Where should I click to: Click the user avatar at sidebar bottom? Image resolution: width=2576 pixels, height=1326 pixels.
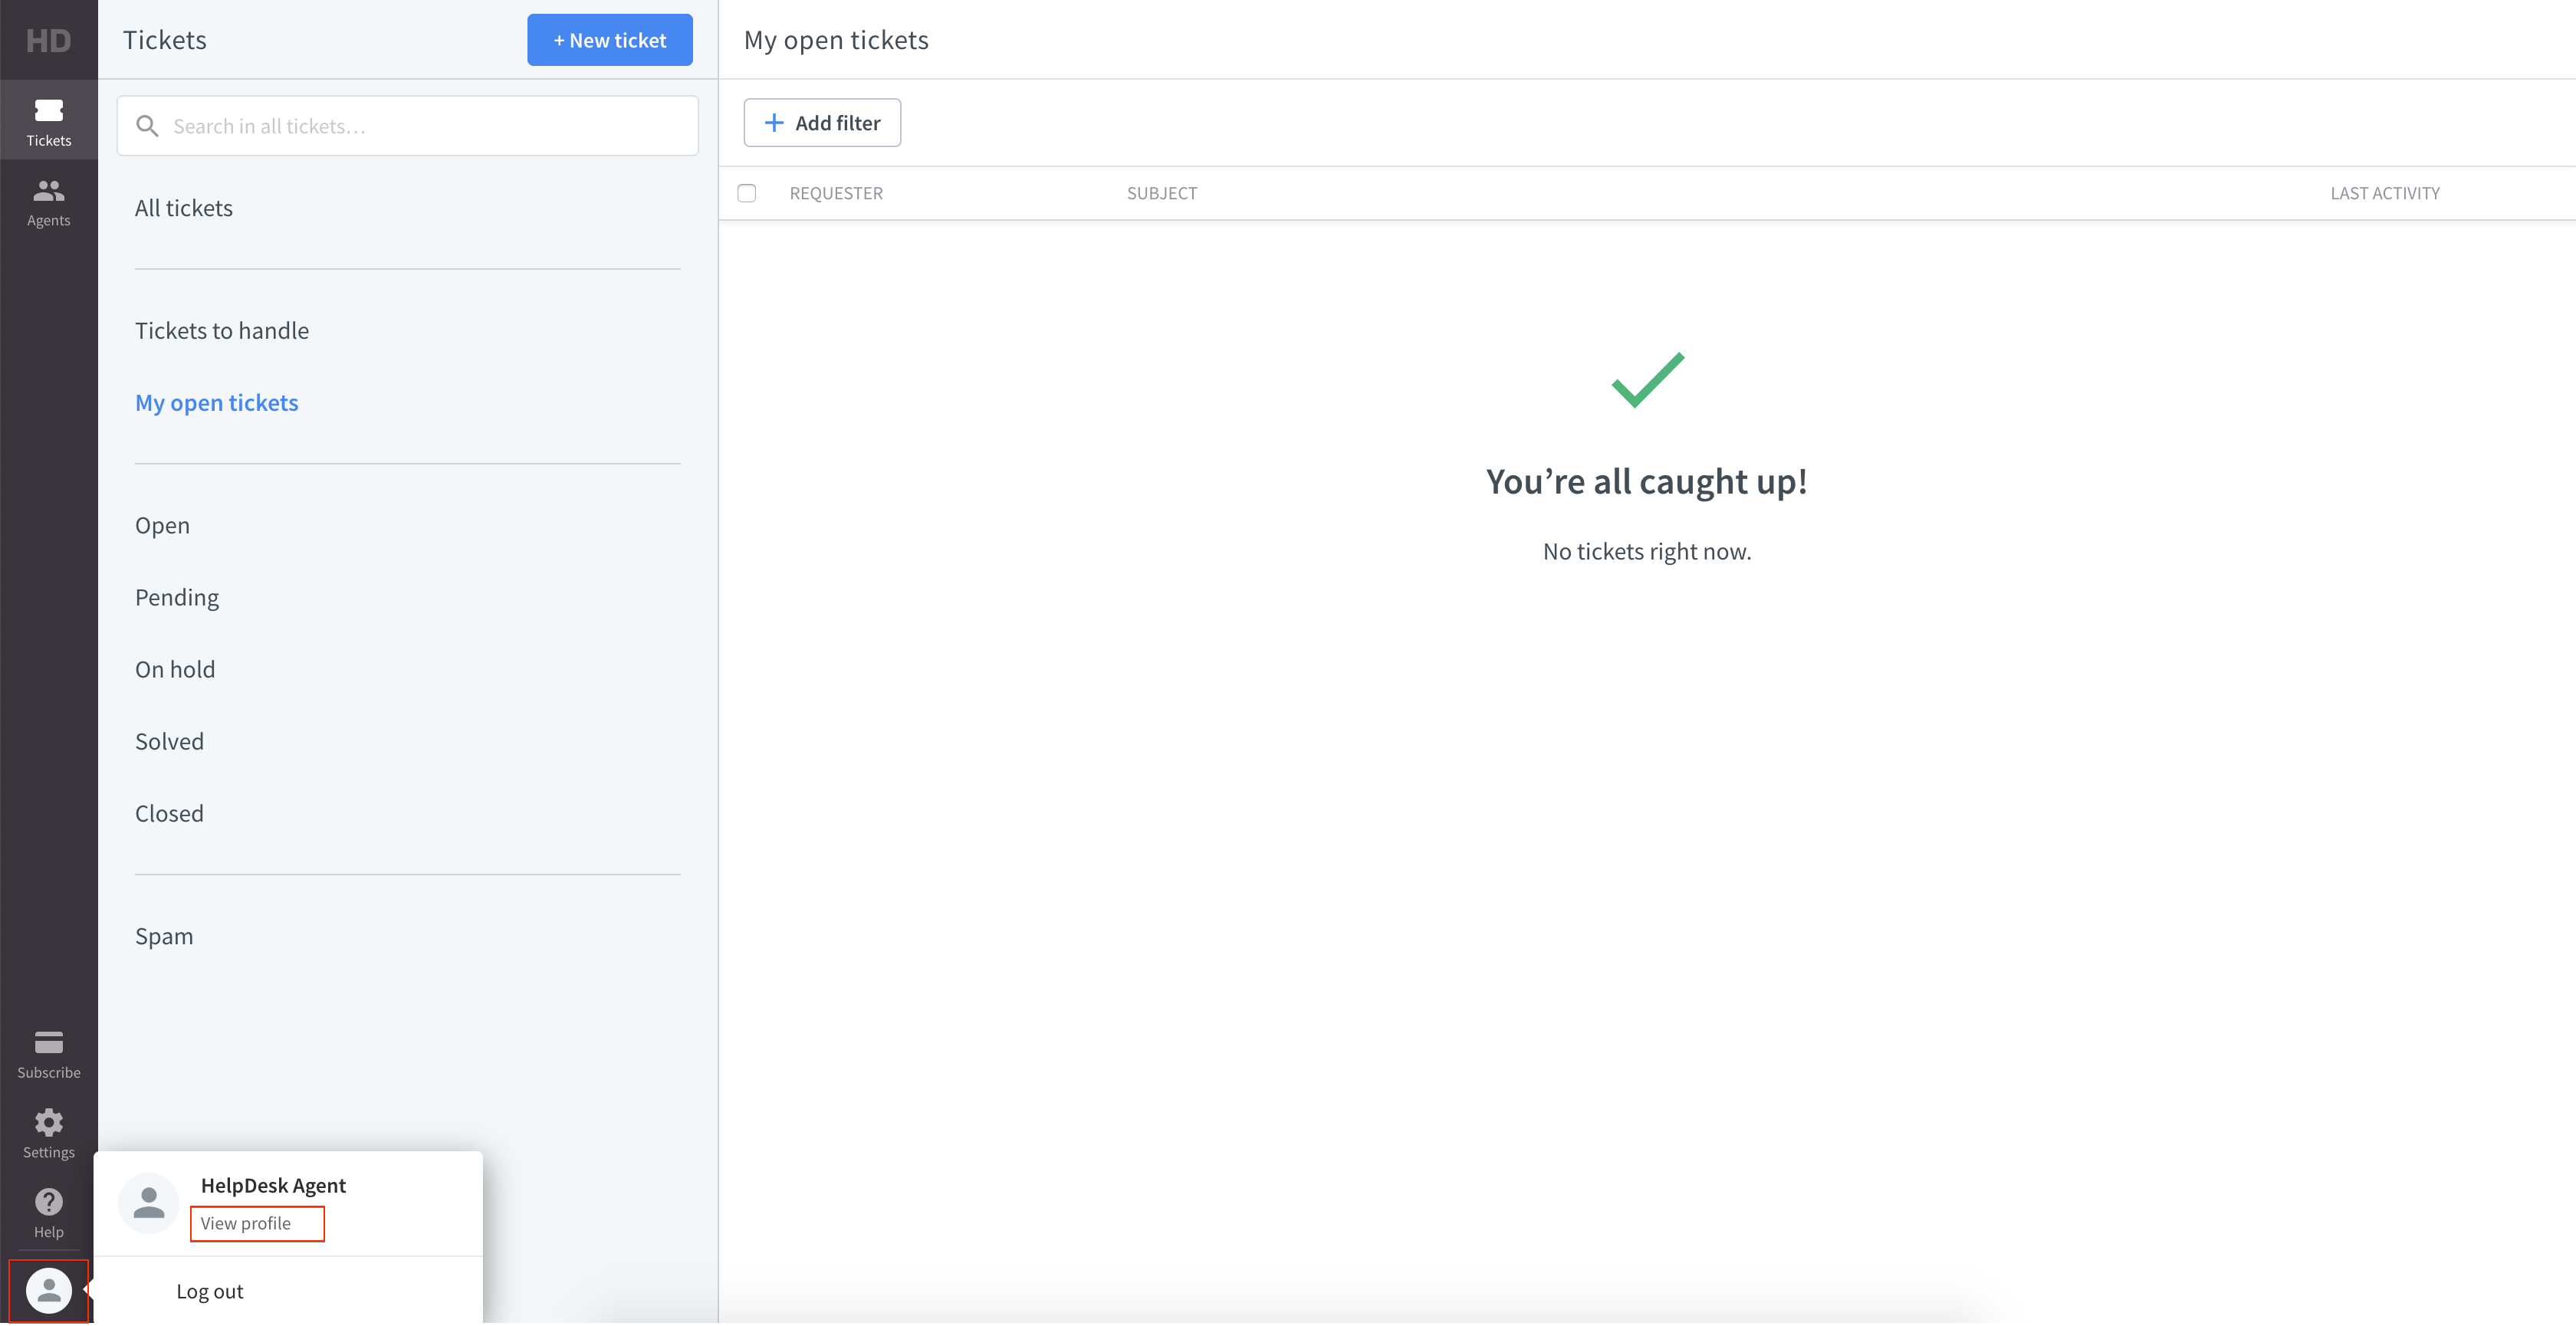pos(48,1291)
